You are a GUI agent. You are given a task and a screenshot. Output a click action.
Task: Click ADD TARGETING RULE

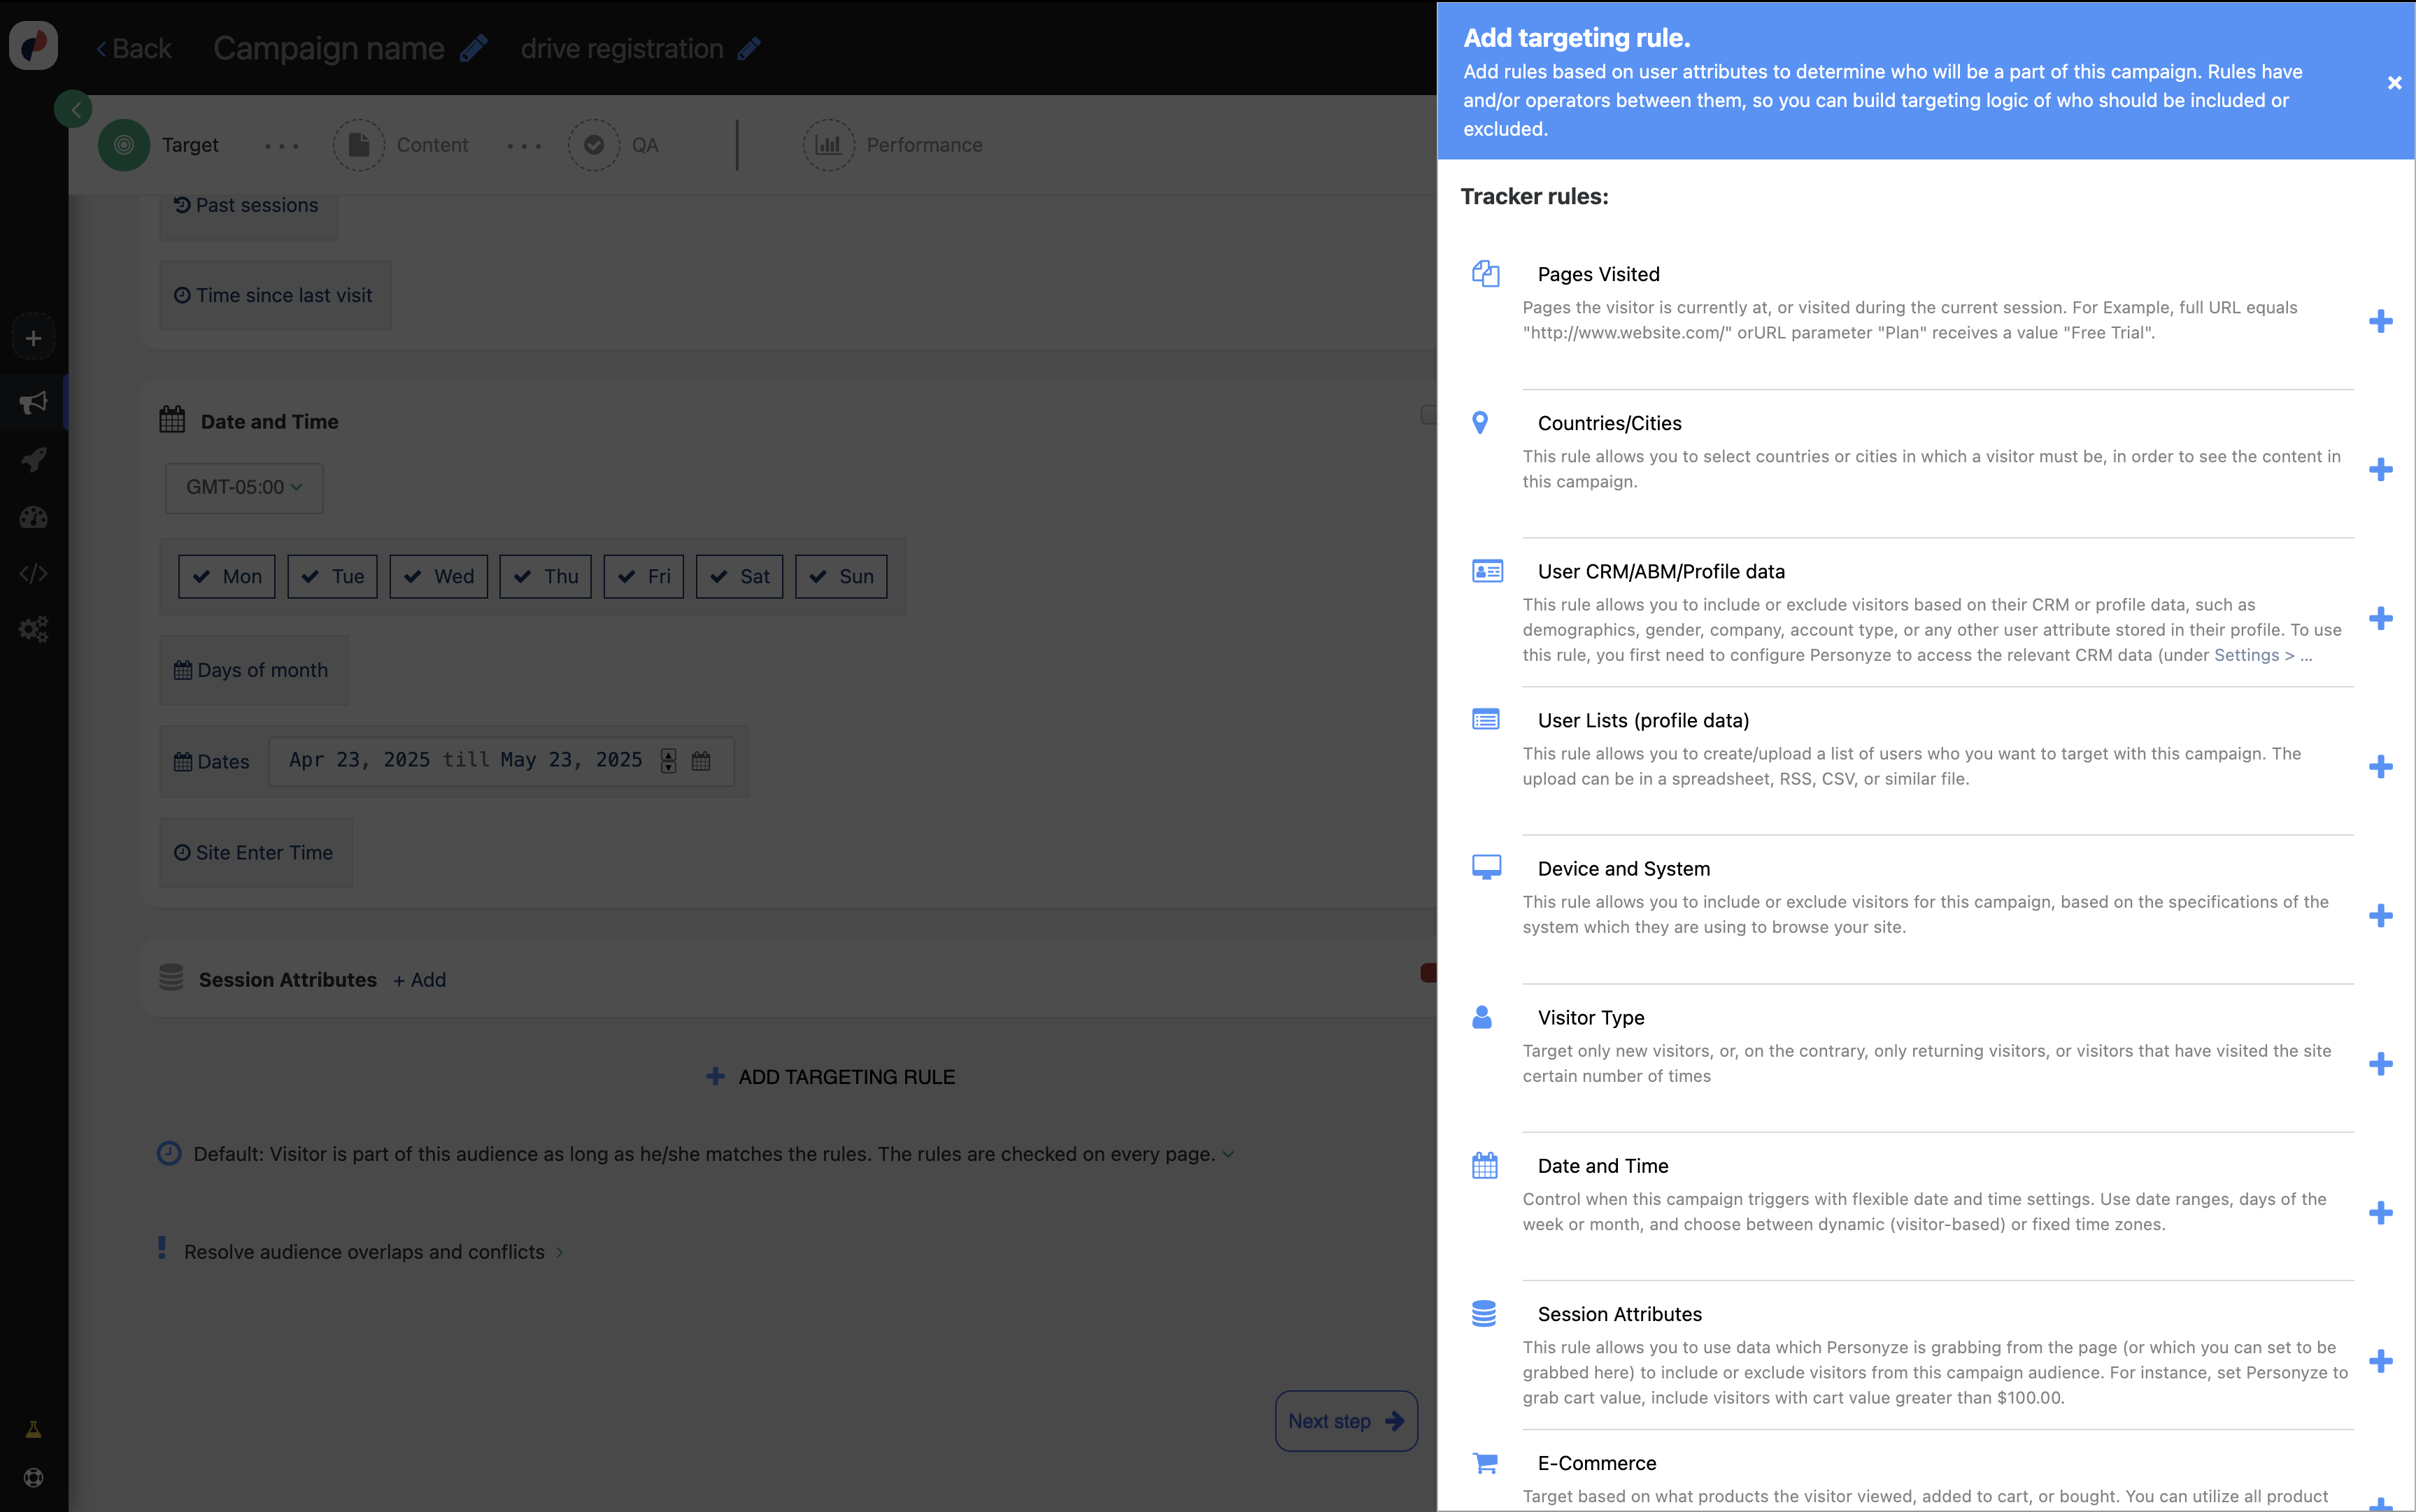[x=830, y=1077]
